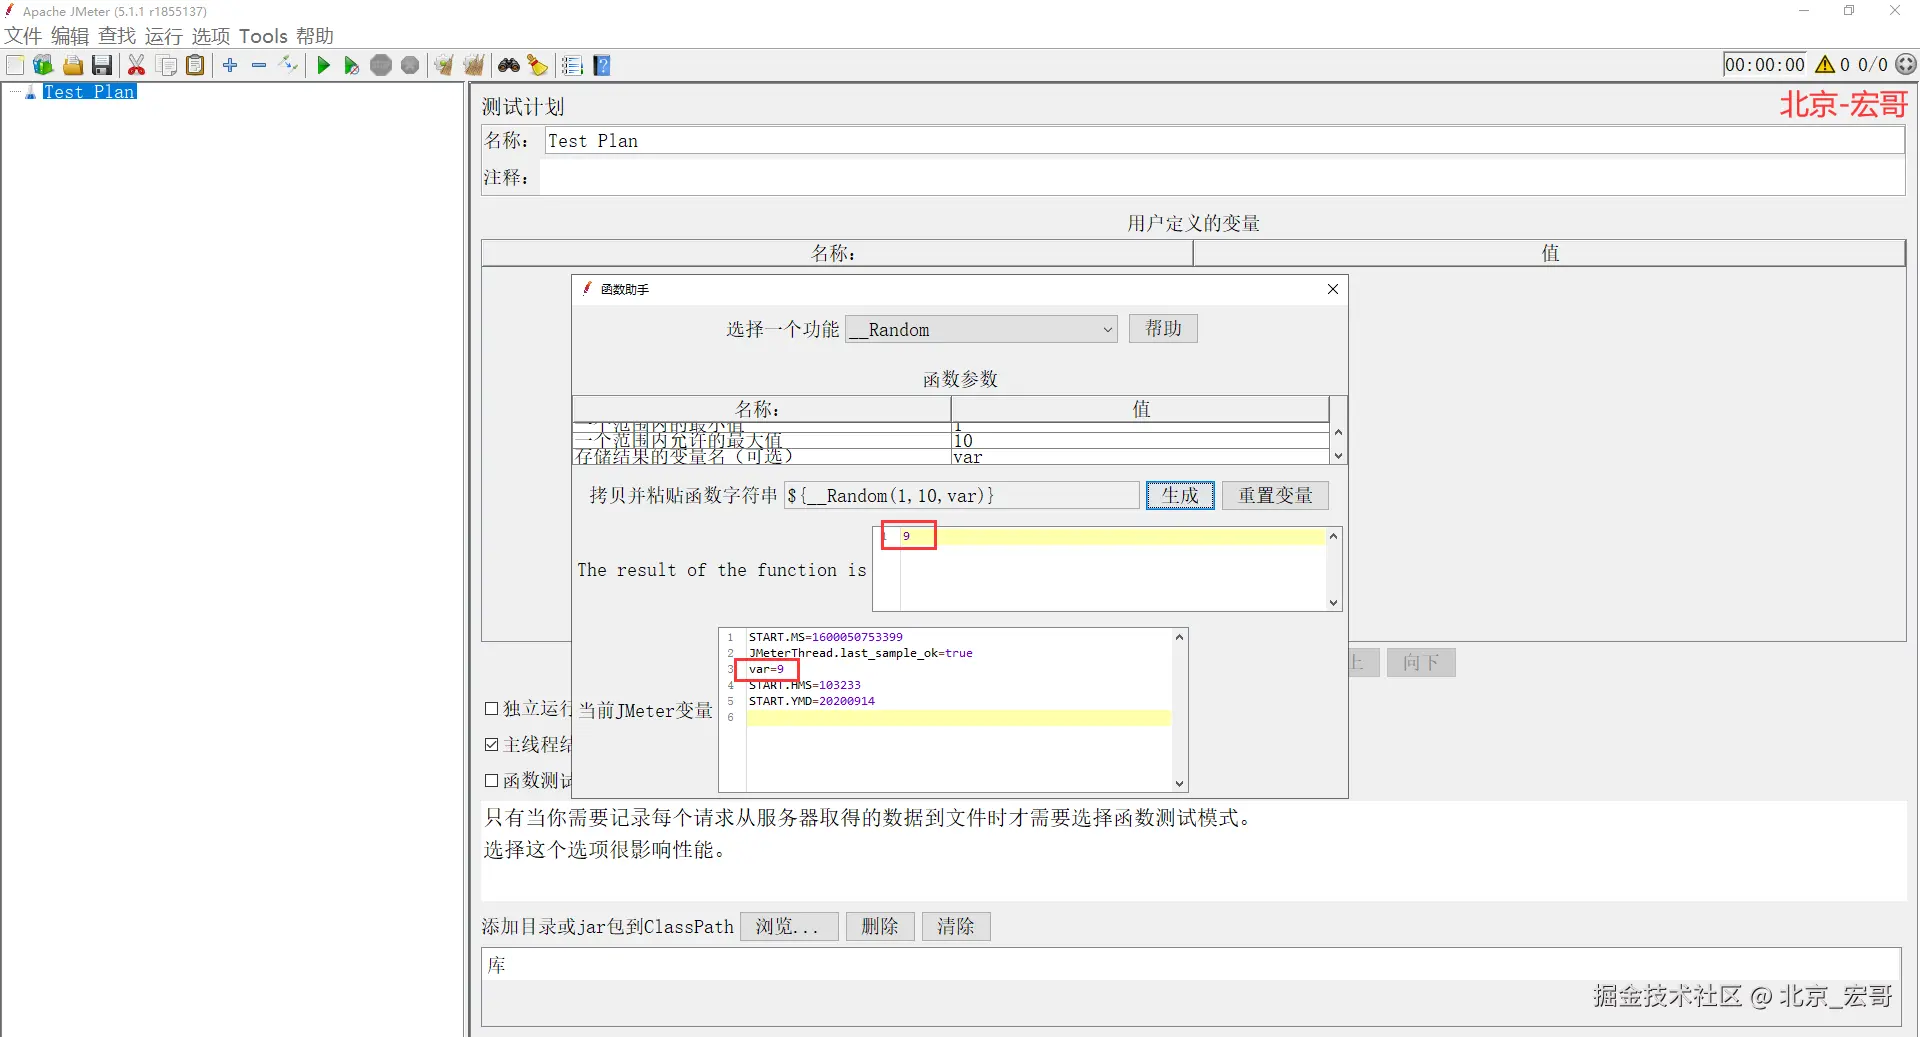Click the 生成 generate button
The width and height of the screenshot is (1920, 1037).
point(1180,496)
